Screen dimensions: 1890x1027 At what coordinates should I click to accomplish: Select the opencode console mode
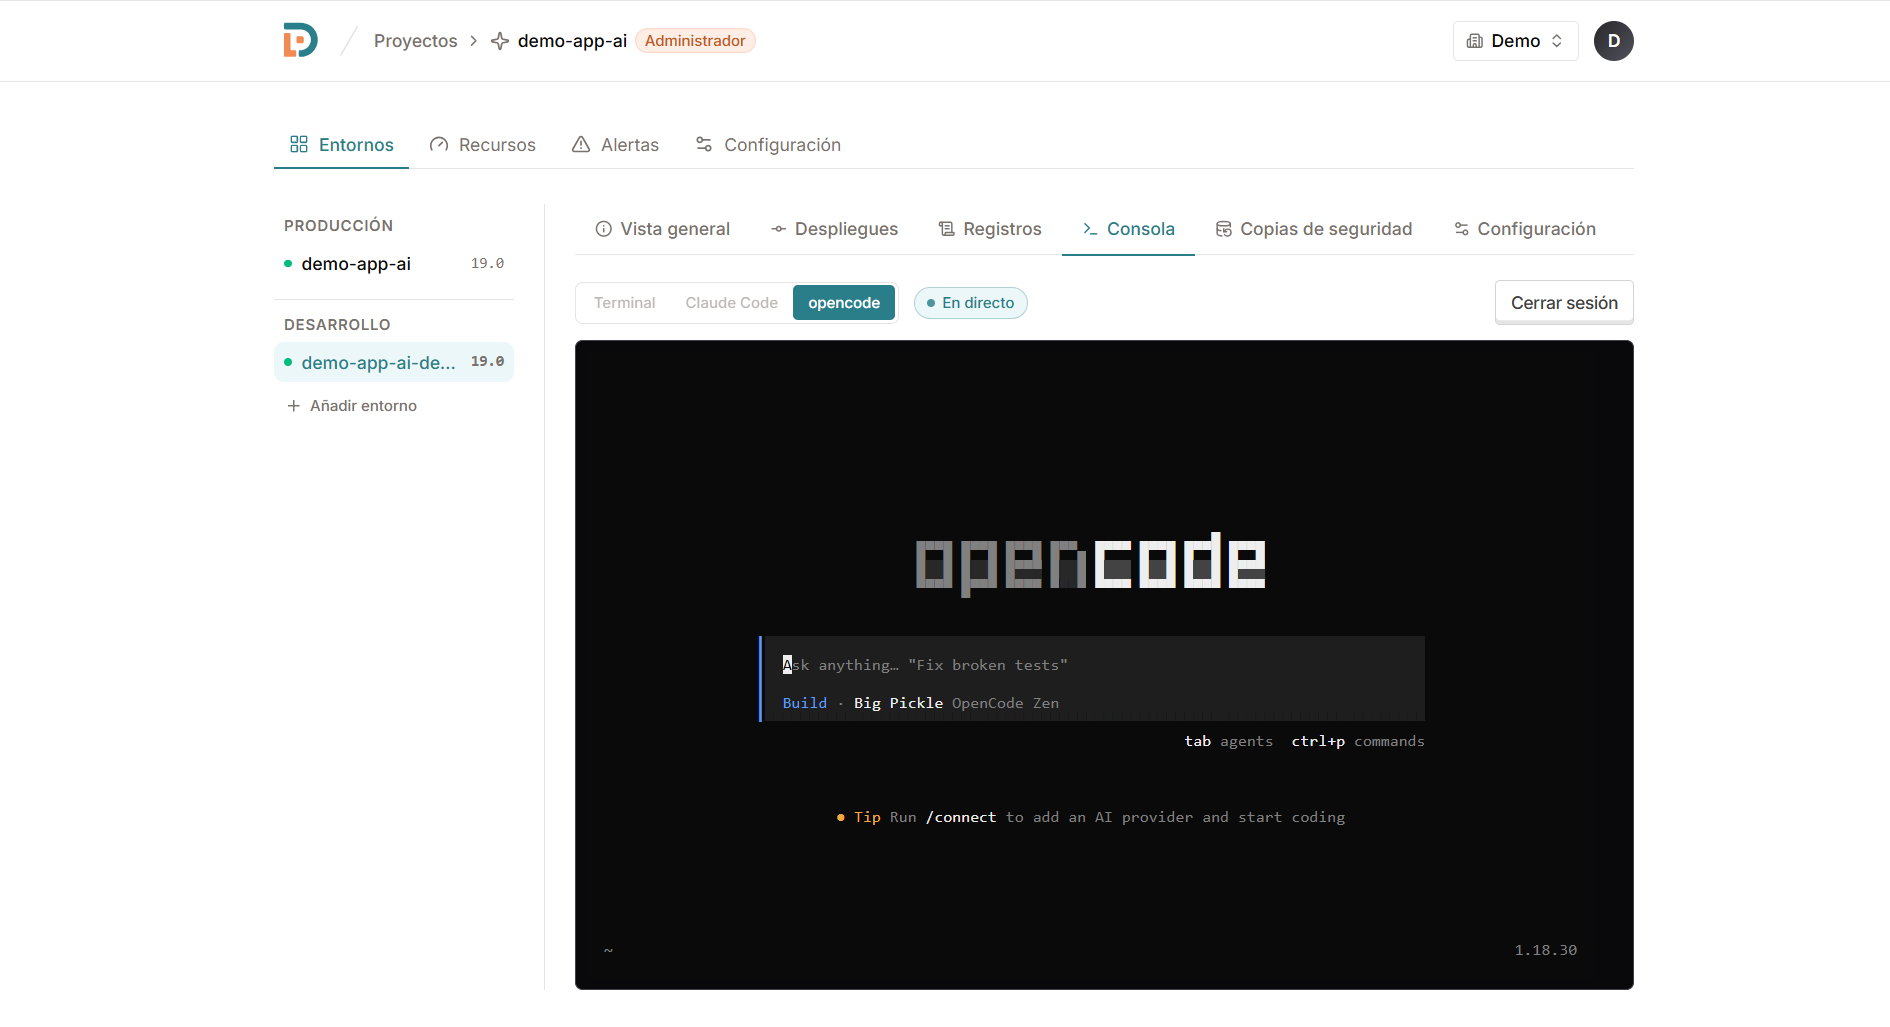click(x=844, y=303)
